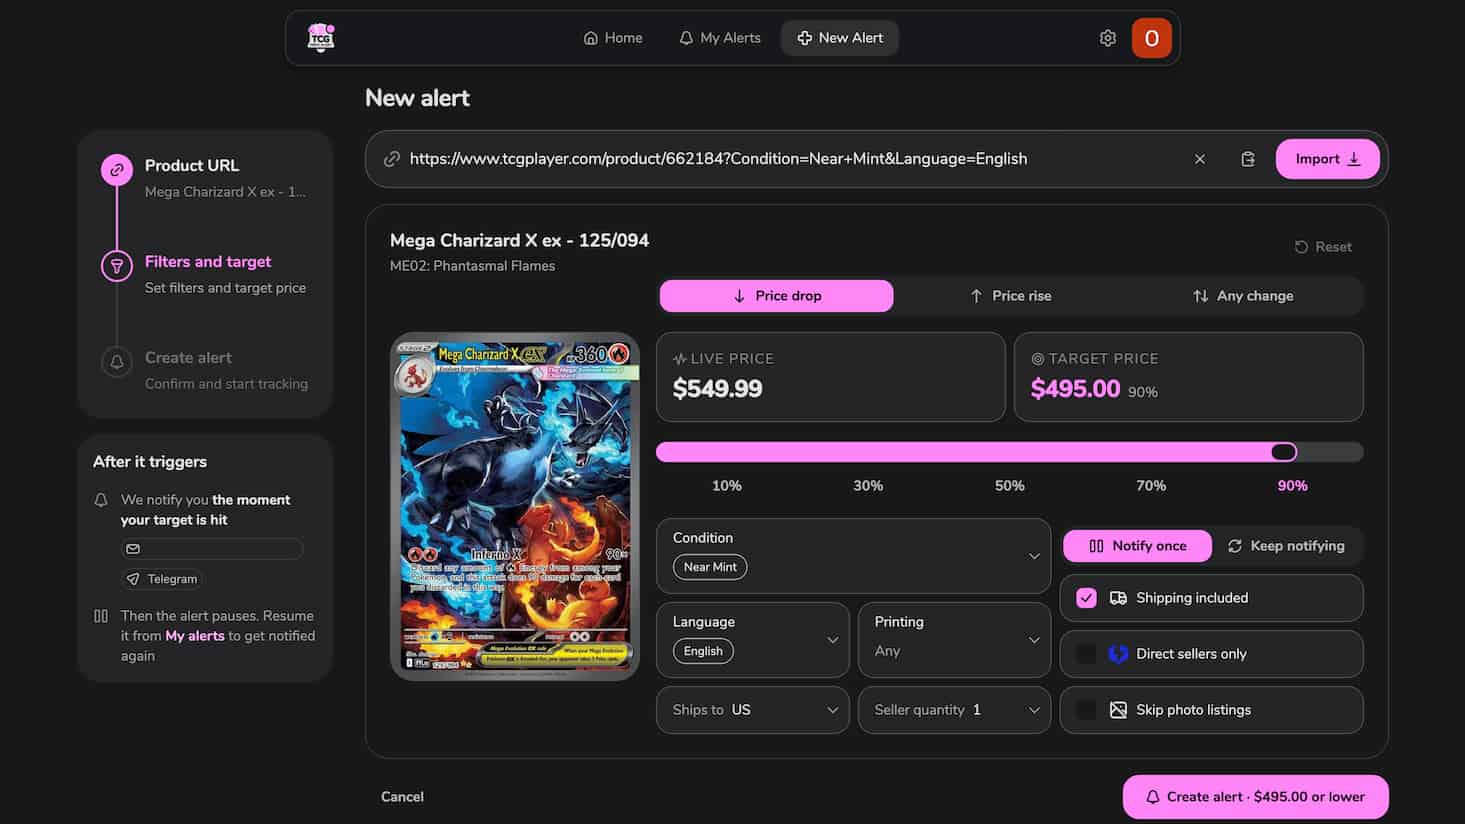Click the Telegram notification chip

pos(162,579)
